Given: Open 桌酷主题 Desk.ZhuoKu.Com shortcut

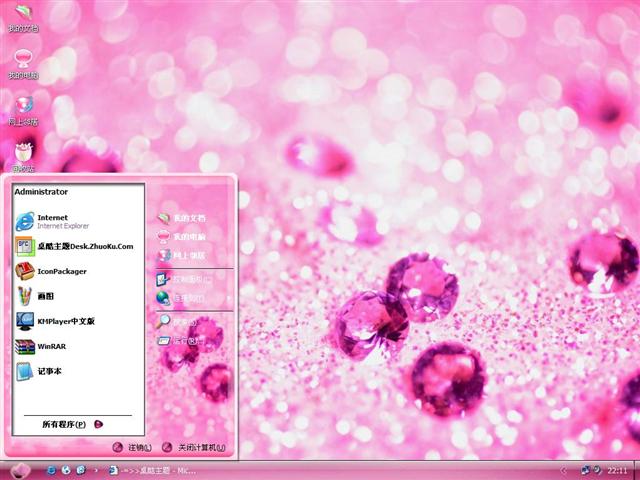Looking at the screenshot, I should pos(84,246).
